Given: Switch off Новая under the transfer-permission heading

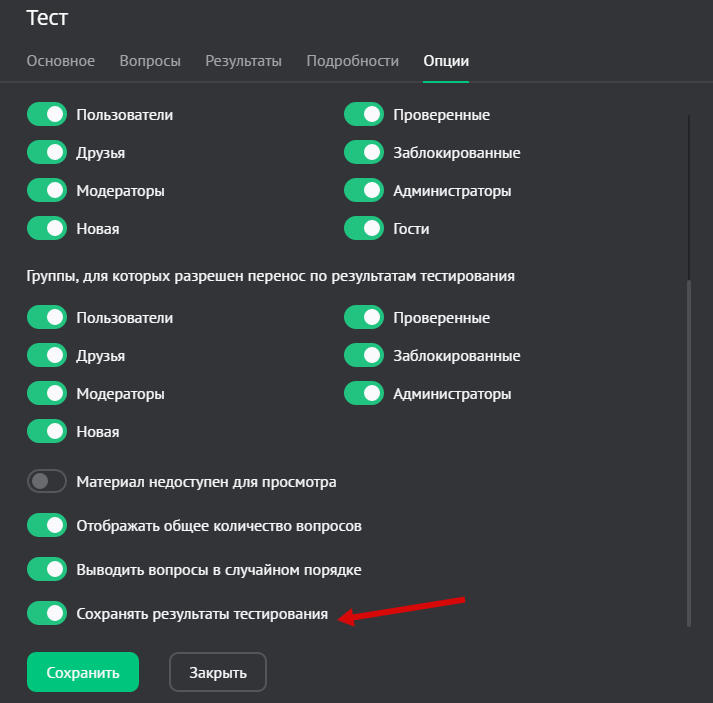Looking at the screenshot, I should (47, 432).
